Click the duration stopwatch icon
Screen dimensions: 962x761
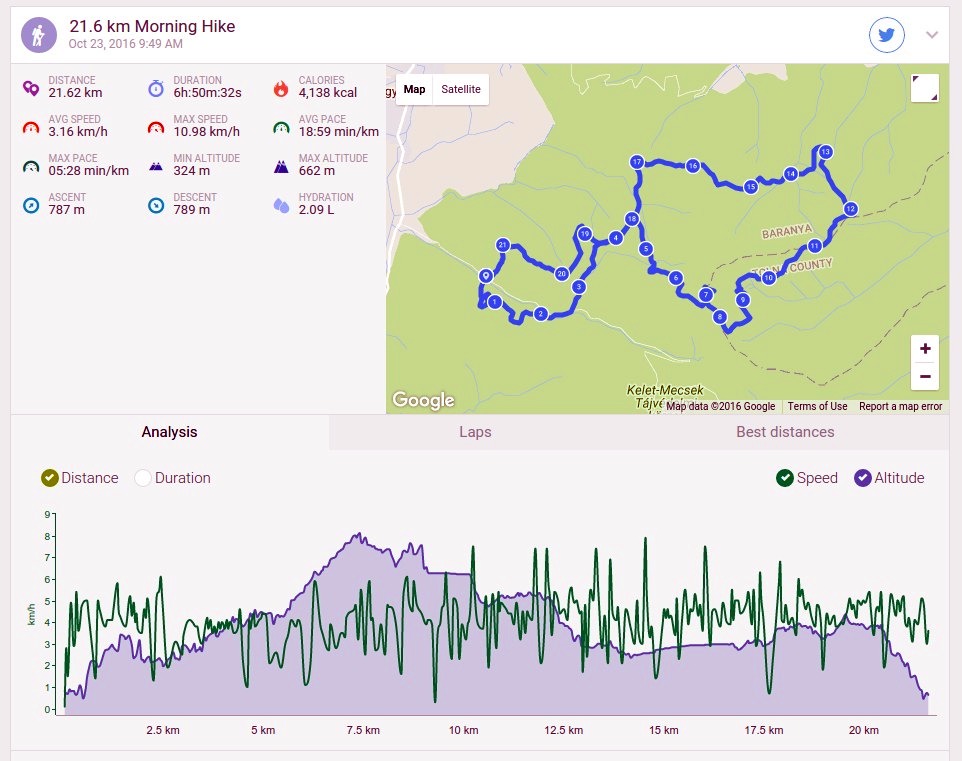[156, 88]
